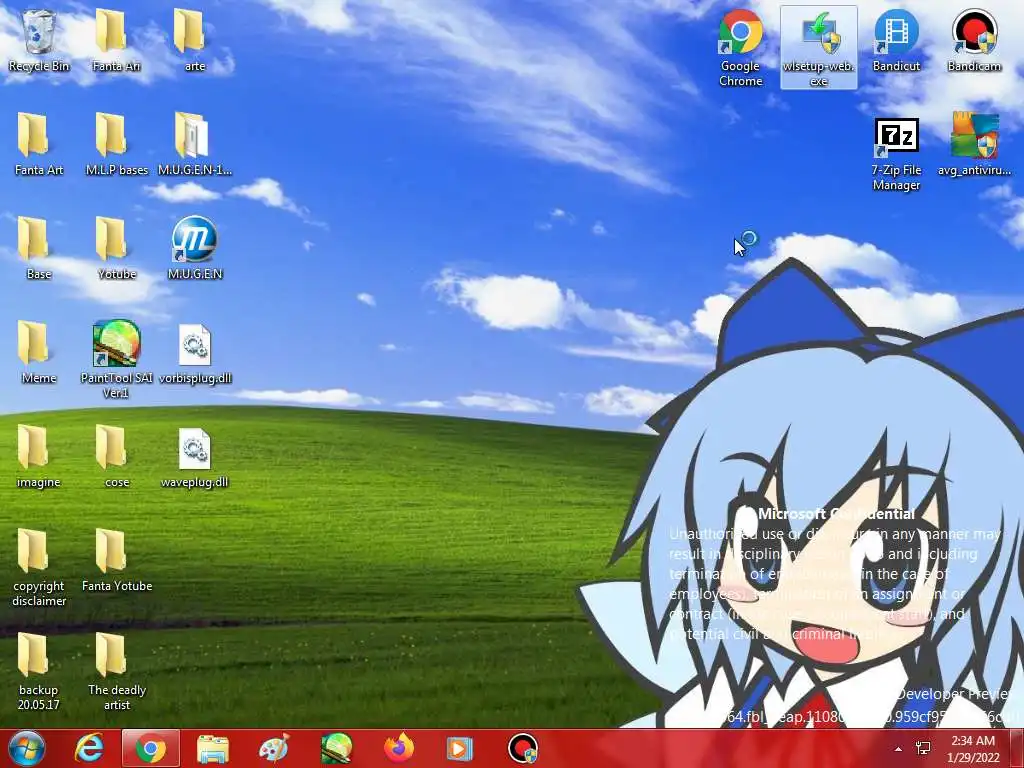Open the Windows Start menu orb
The width and height of the screenshot is (1024, 768).
(27, 748)
